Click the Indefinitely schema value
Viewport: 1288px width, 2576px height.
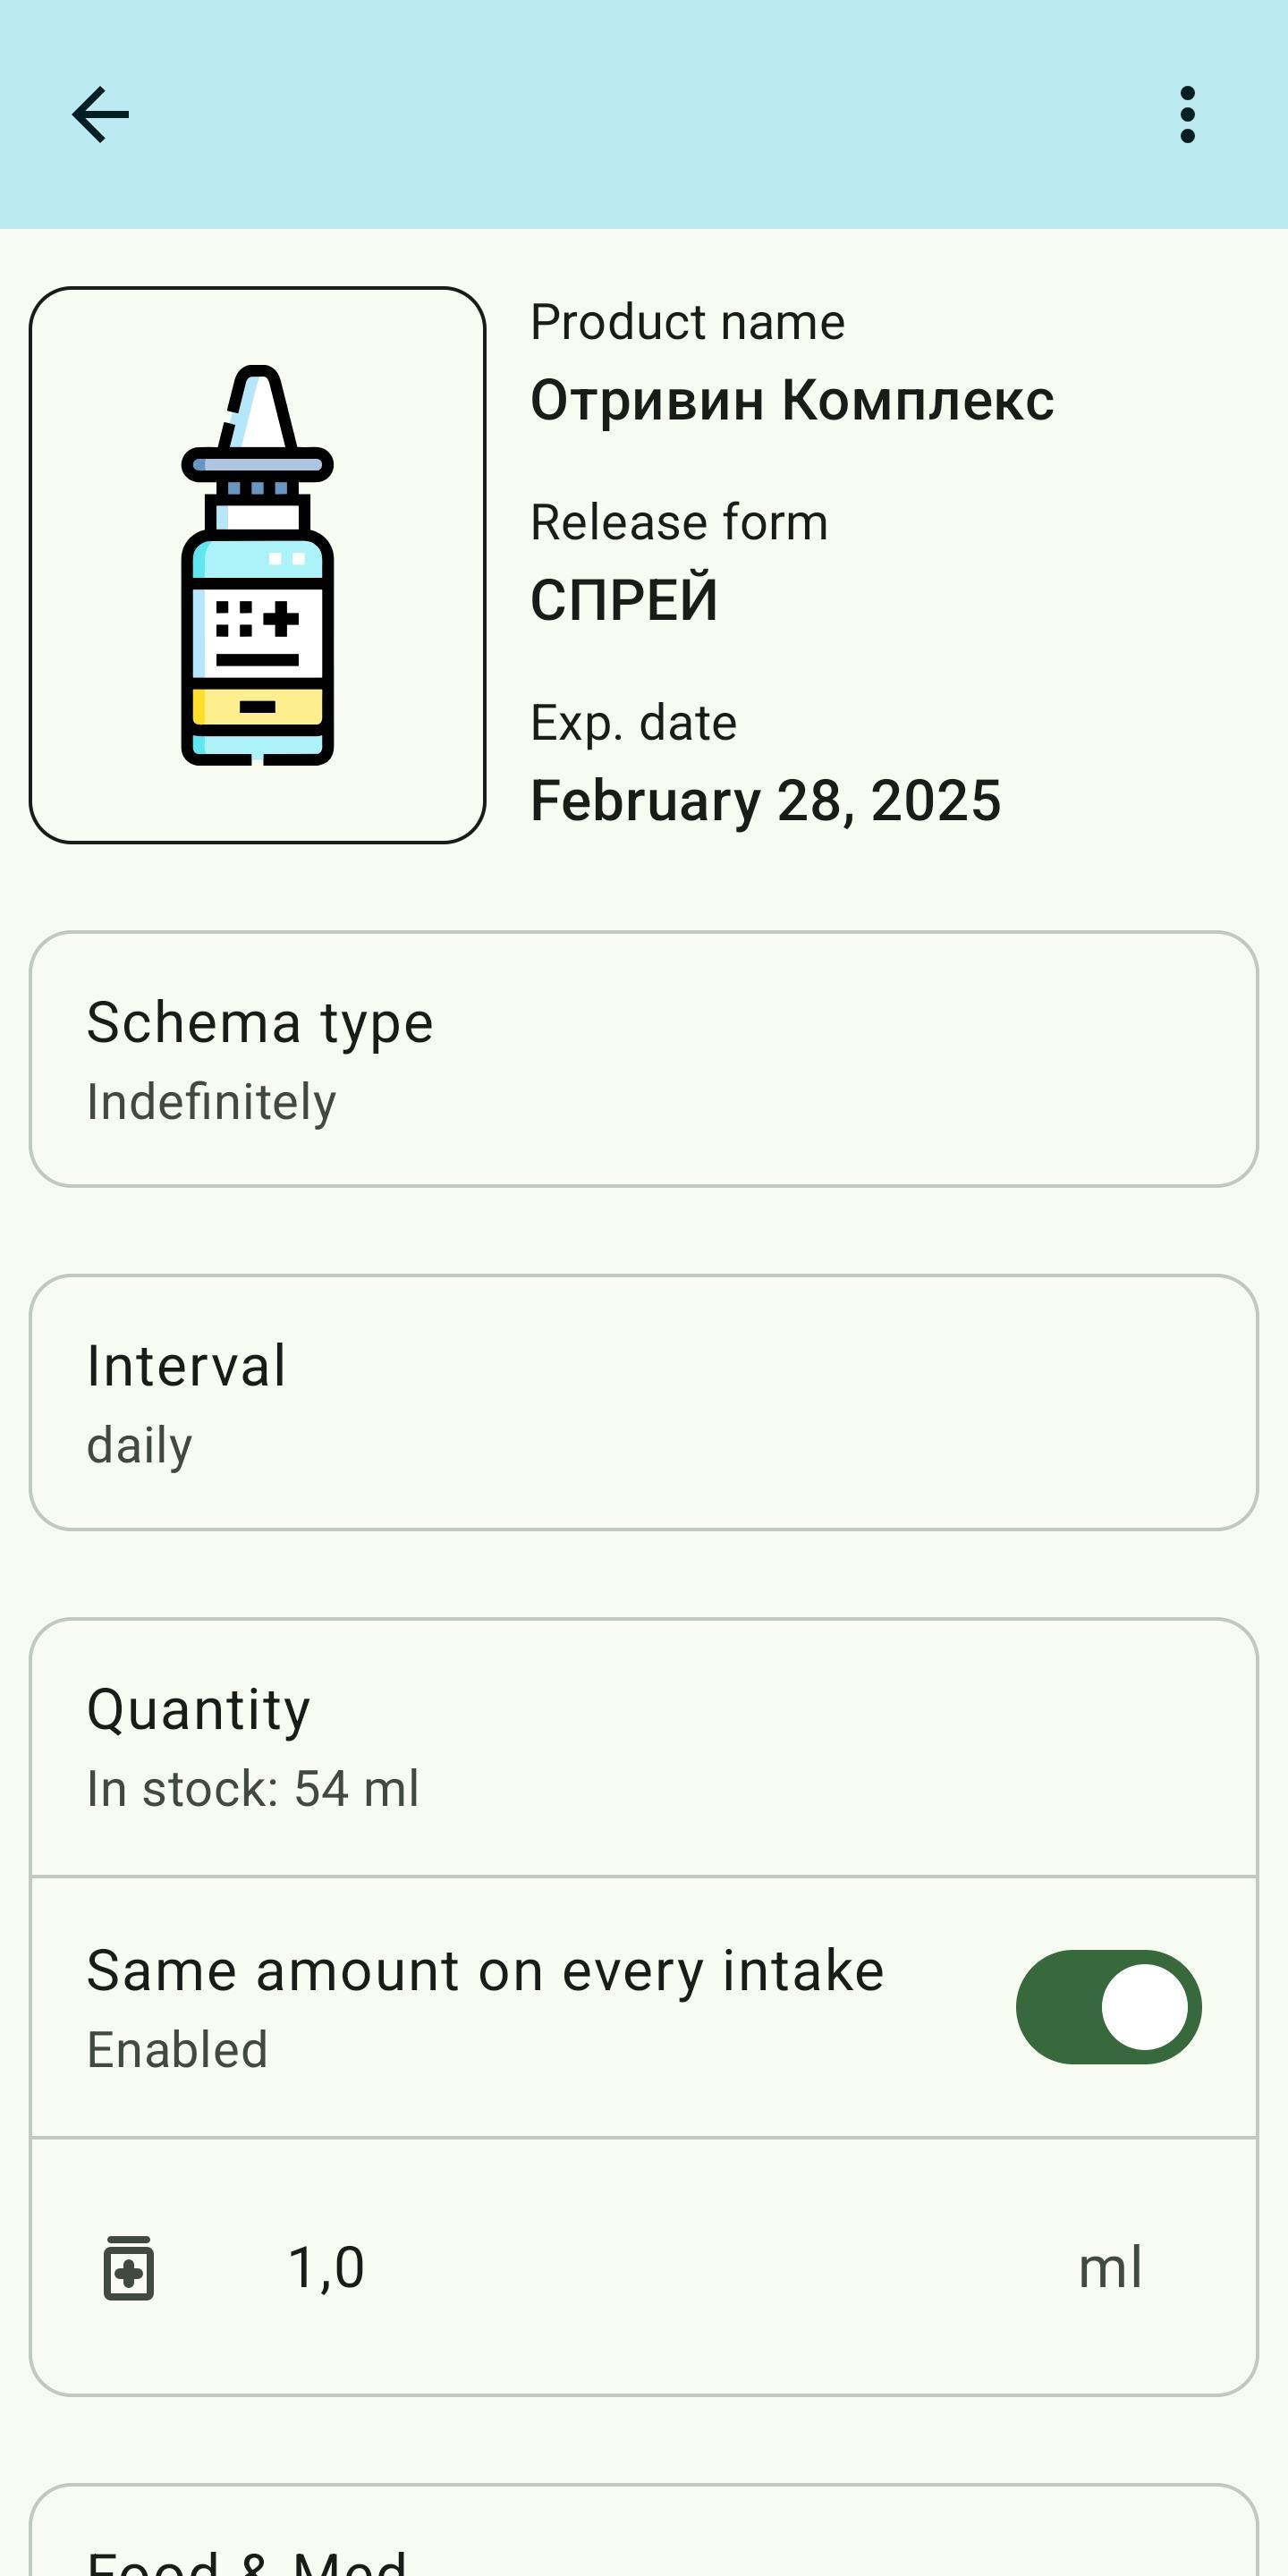click(211, 1102)
